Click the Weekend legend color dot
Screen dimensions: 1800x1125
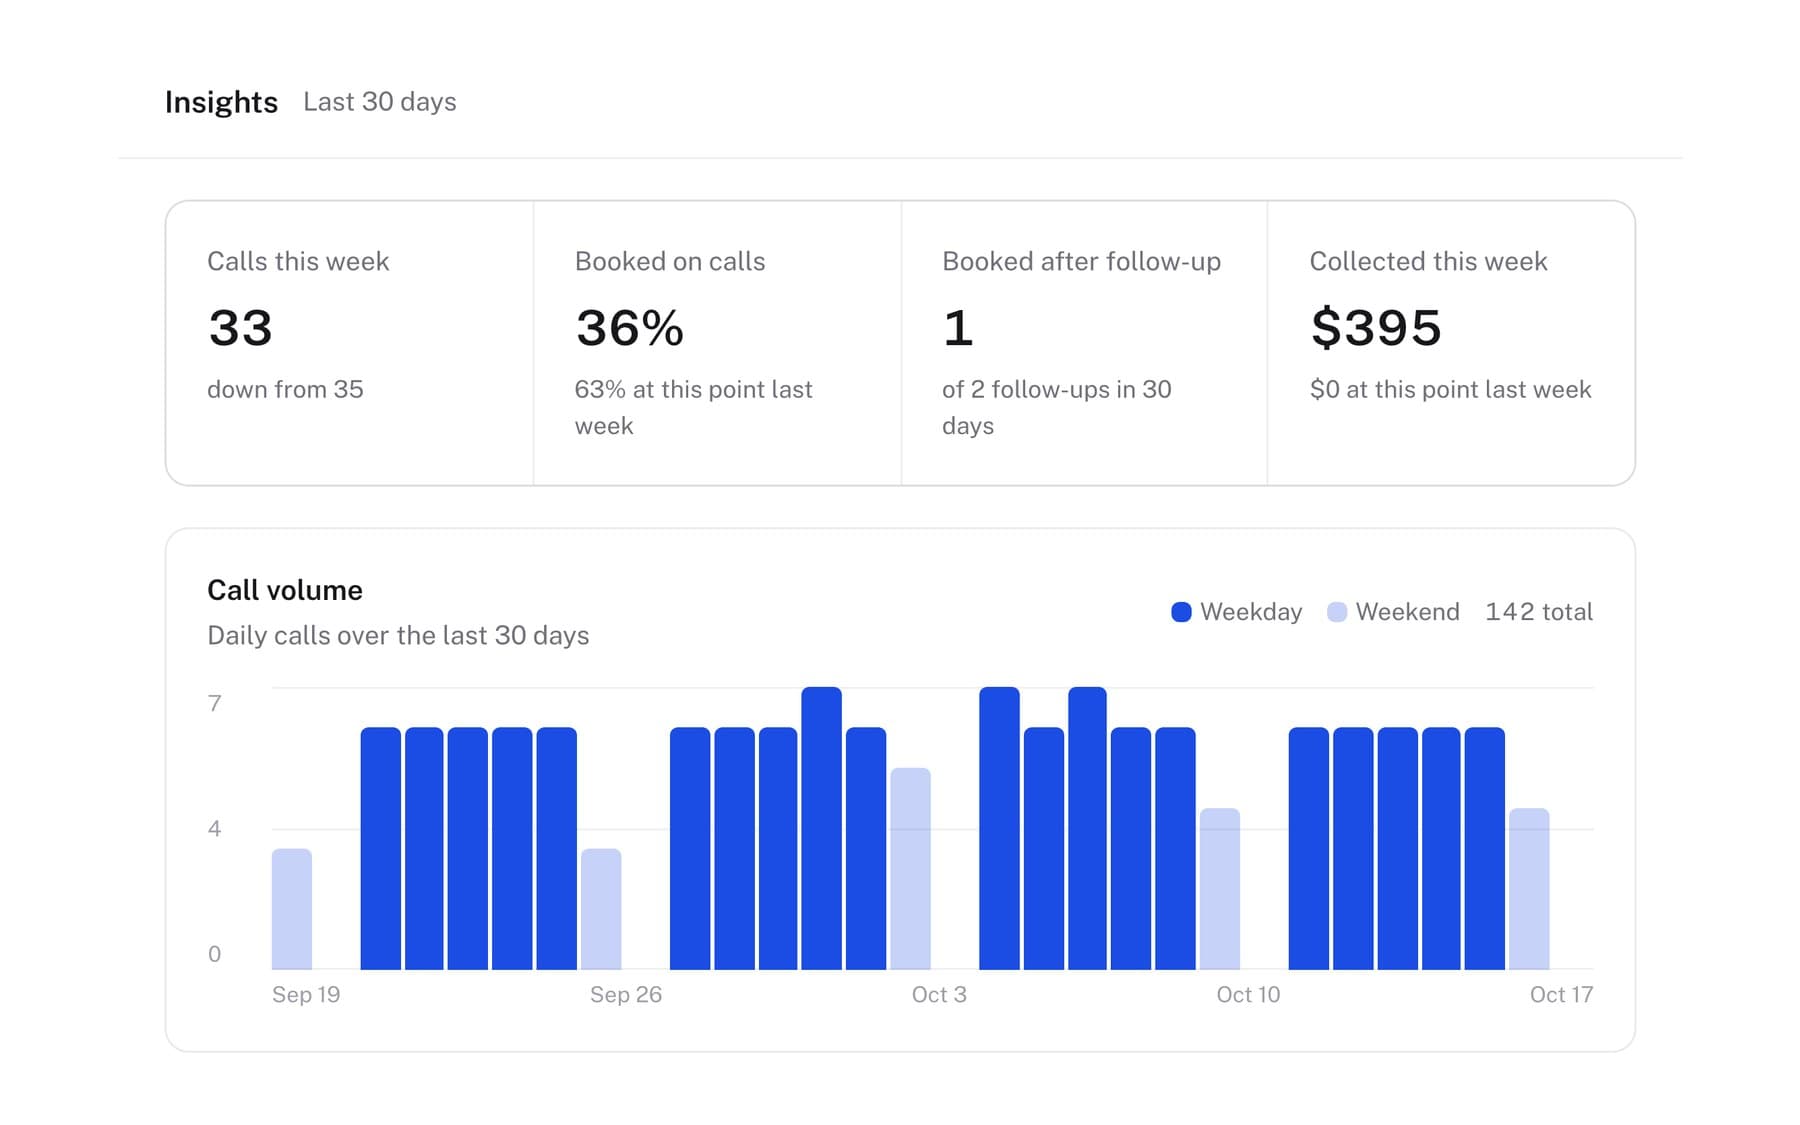(x=1337, y=612)
